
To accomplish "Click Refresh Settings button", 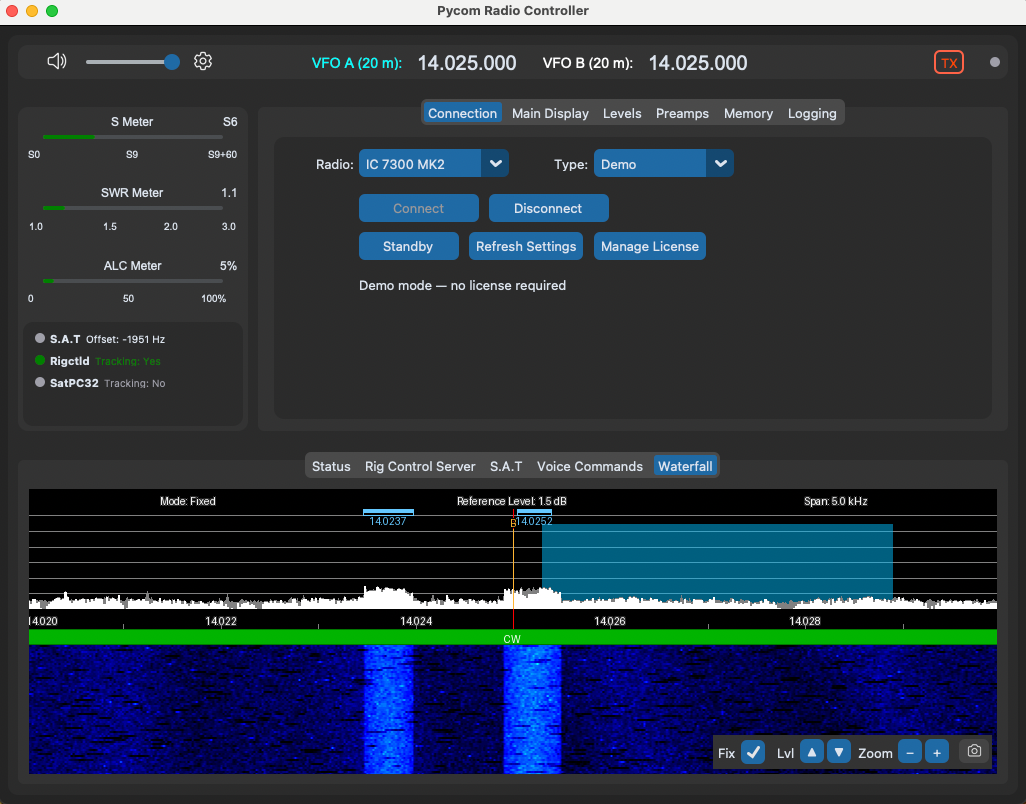I will (526, 246).
